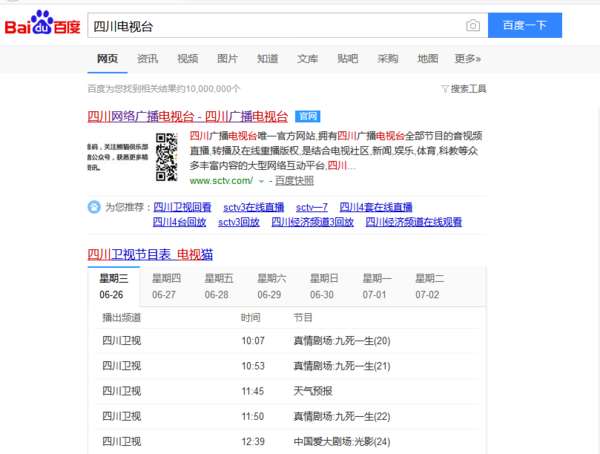Open 四川4套在线直播 suggestion link

tap(376, 207)
